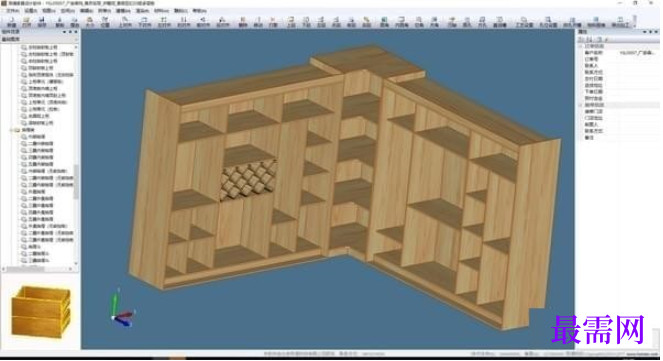The image size is (663, 361).
Task: Open the 帮助 (Help) menu
Action: coord(200,11)
